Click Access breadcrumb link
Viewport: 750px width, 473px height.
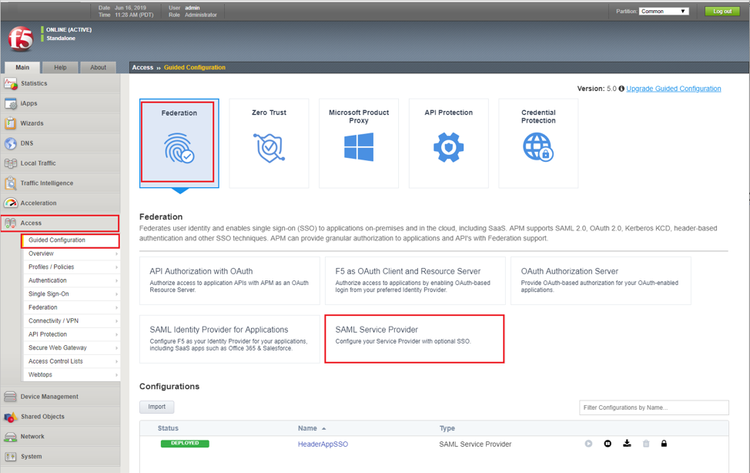tap(143, 67)
